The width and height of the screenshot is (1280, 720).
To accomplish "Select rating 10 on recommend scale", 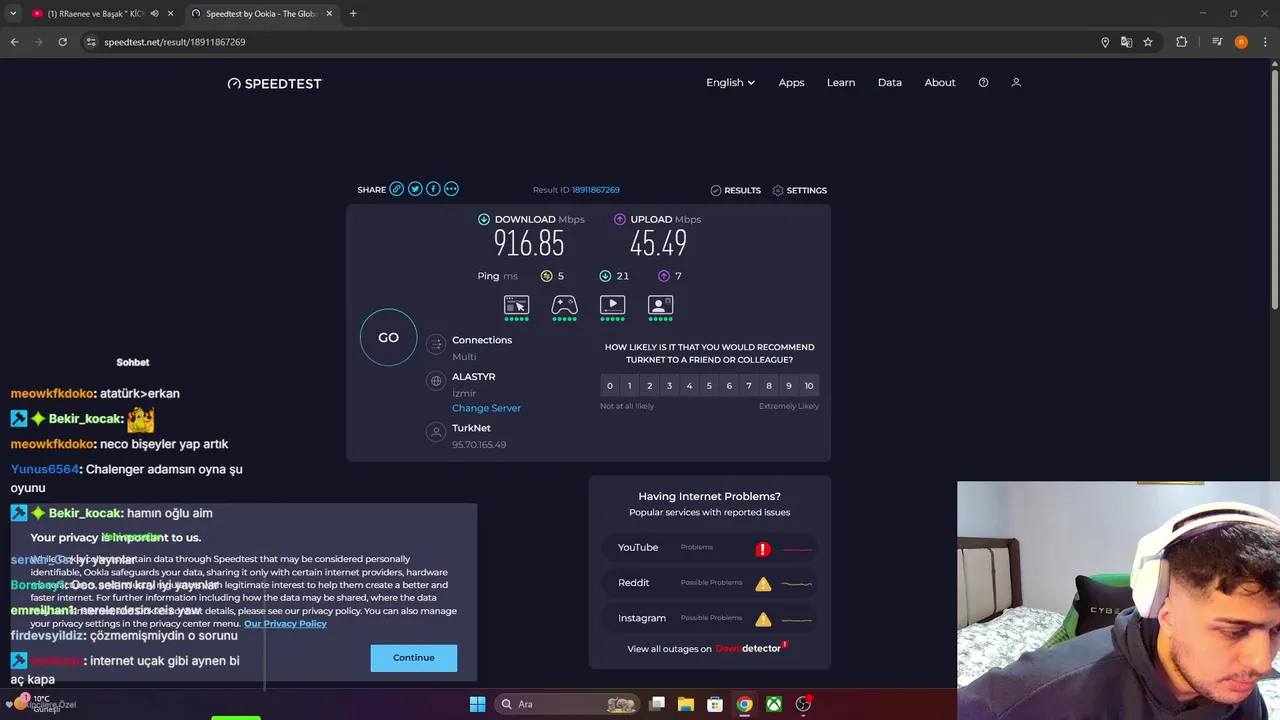I will 809,386.
